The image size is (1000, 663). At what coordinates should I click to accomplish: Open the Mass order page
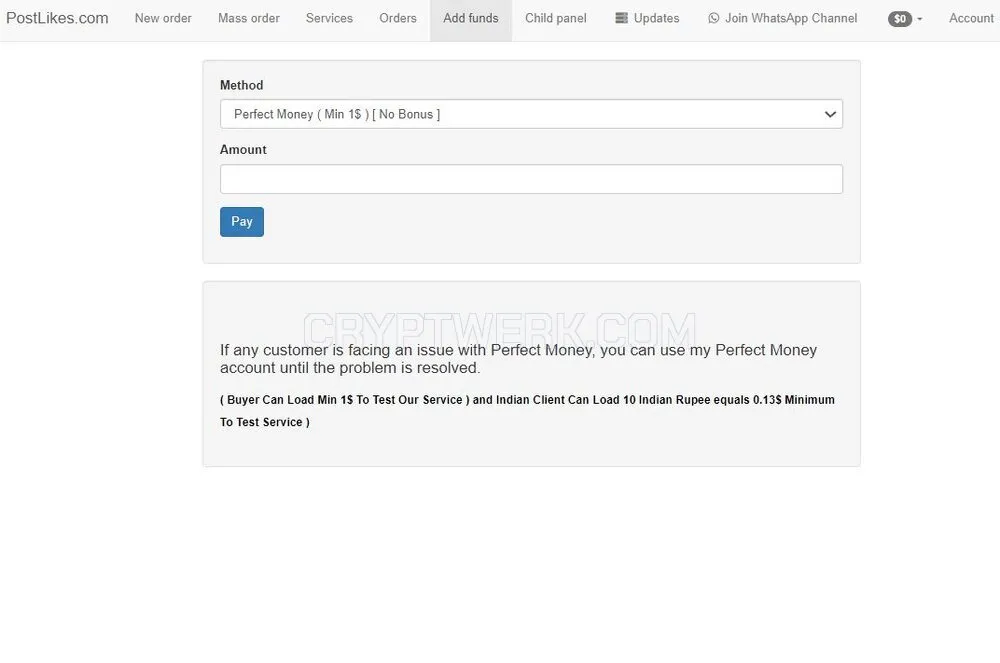click(x=249, y=18)
